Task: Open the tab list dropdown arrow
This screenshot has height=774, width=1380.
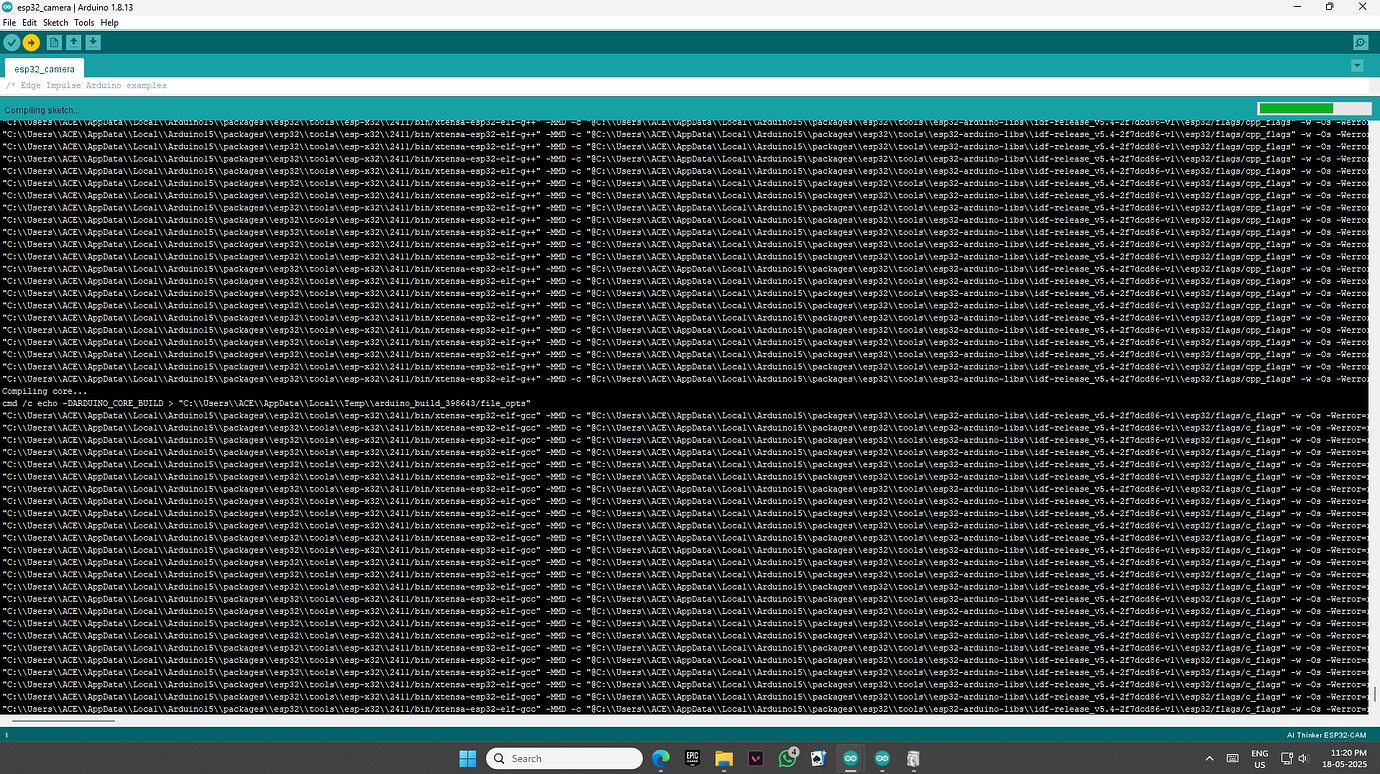Action: point(1357,64)
